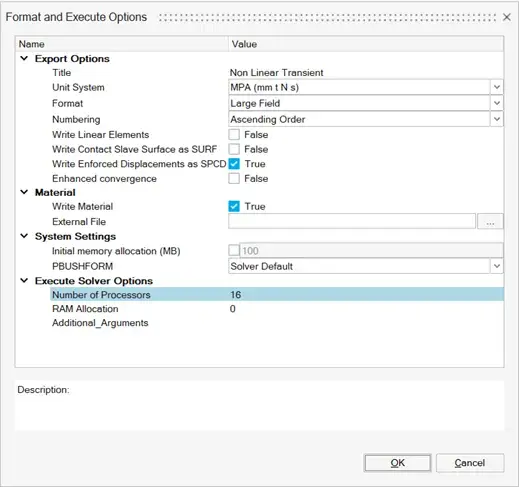Screen dimensions: 519x487
Task: Click the OK button
Action: click(x=397, y=463)
